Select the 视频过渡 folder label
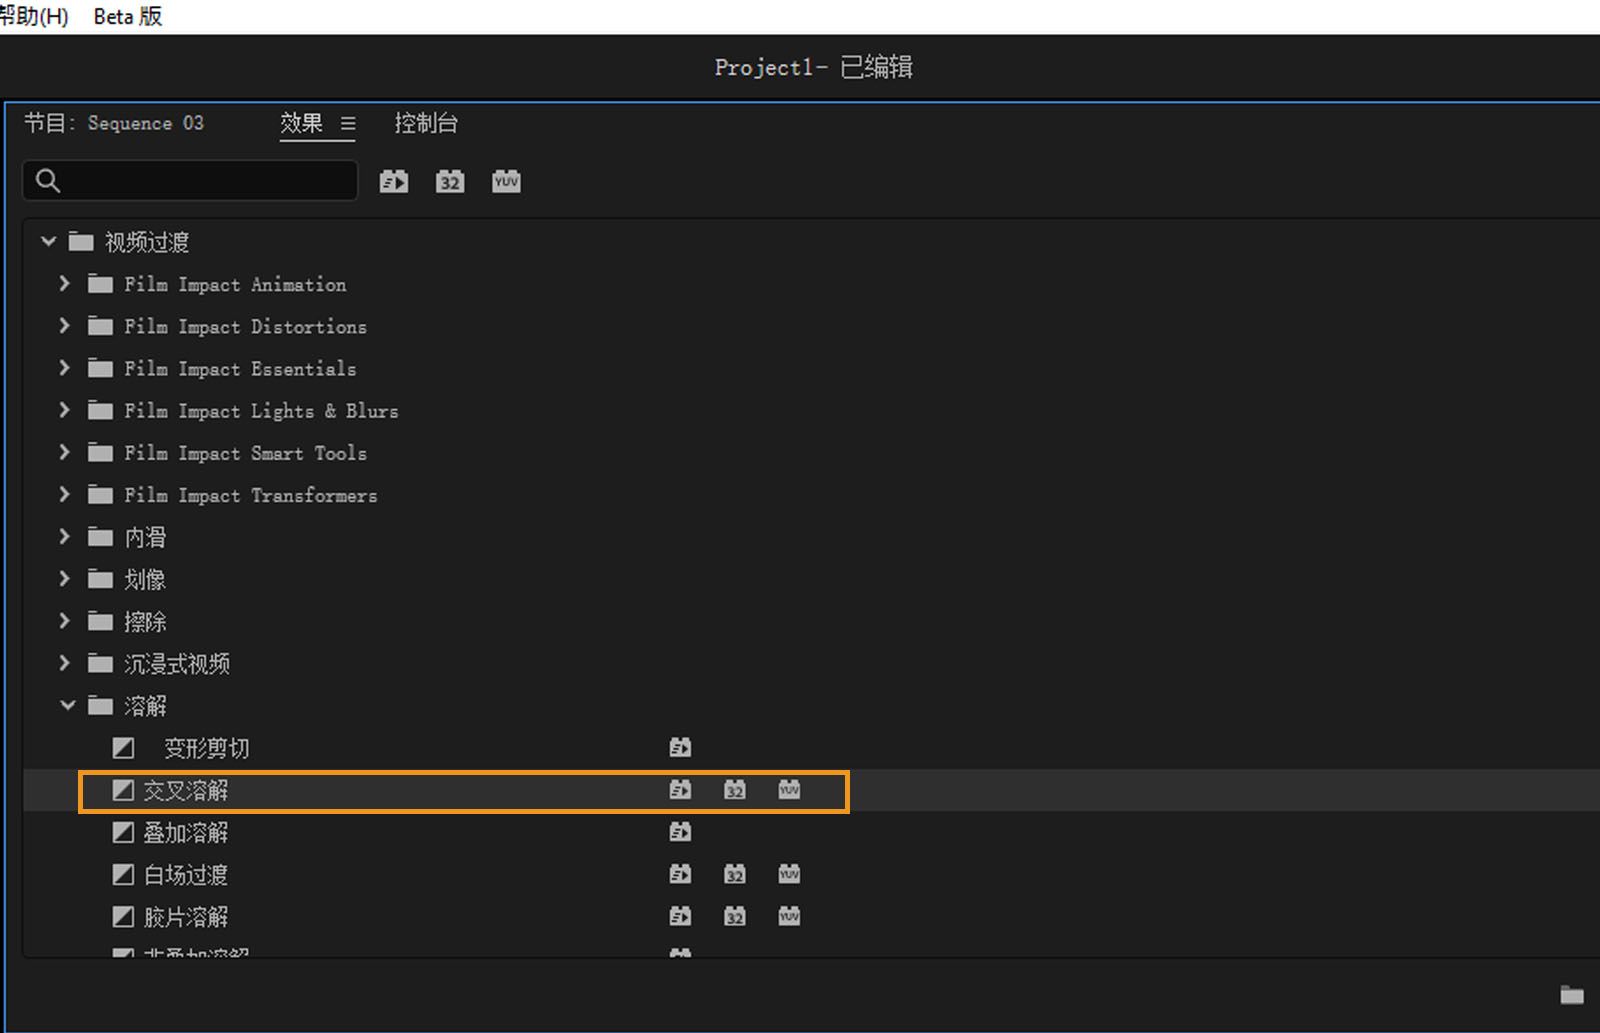This screenshot has width=1600, height=1033. click(147, 242)
